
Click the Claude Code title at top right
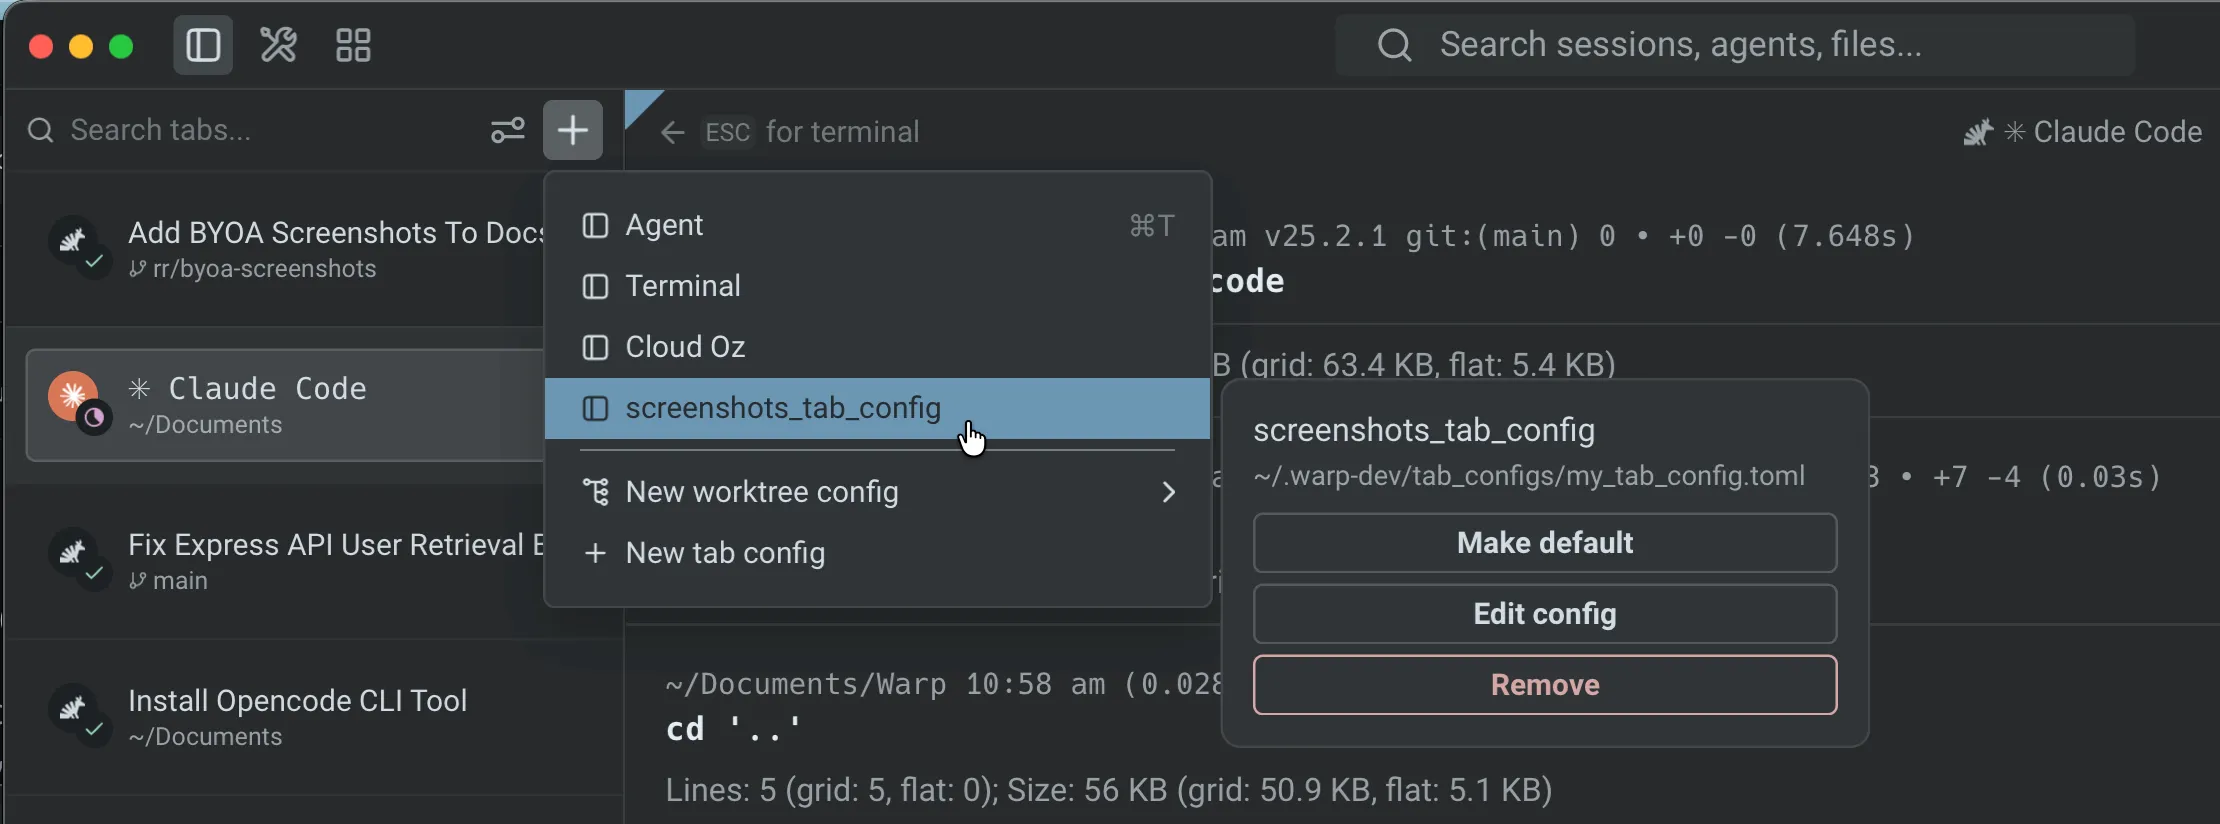pyautogui.click(x=2117, y=132)
